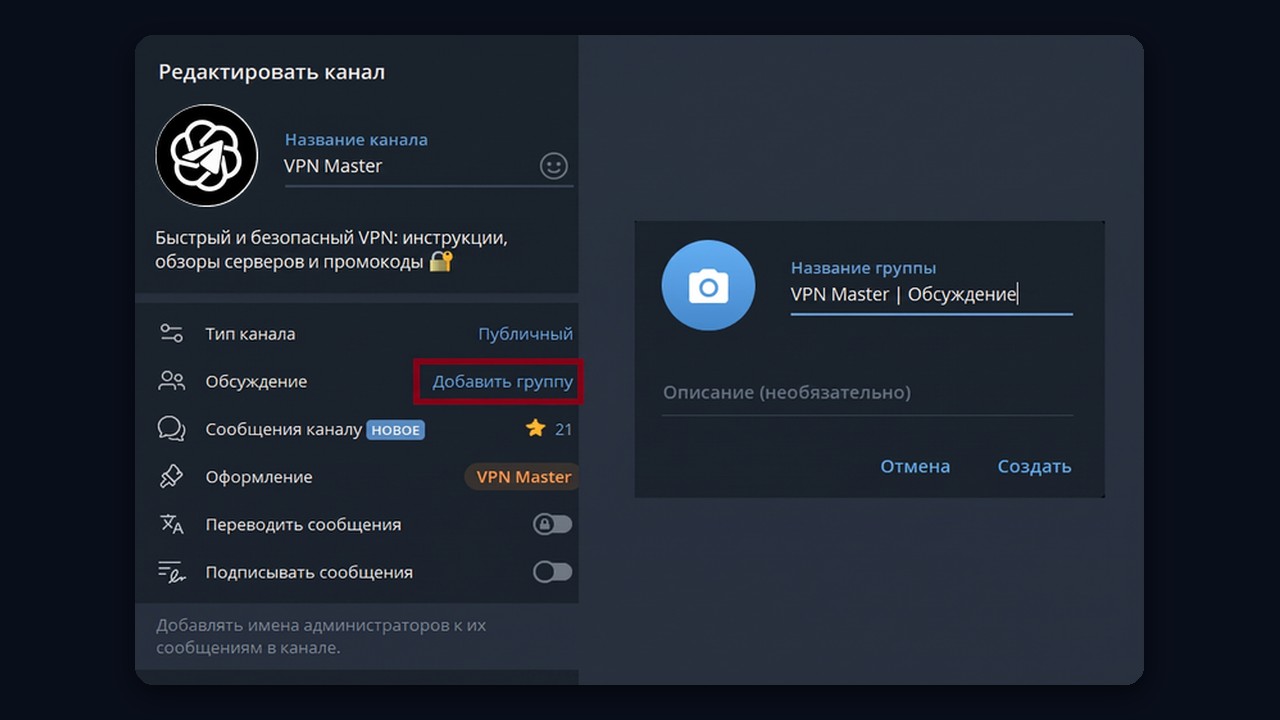Click the channel avatar logo
Image resolution: width=1280 pixels, height=720 pixels.
pyautogui.click(x=207, y=156)
